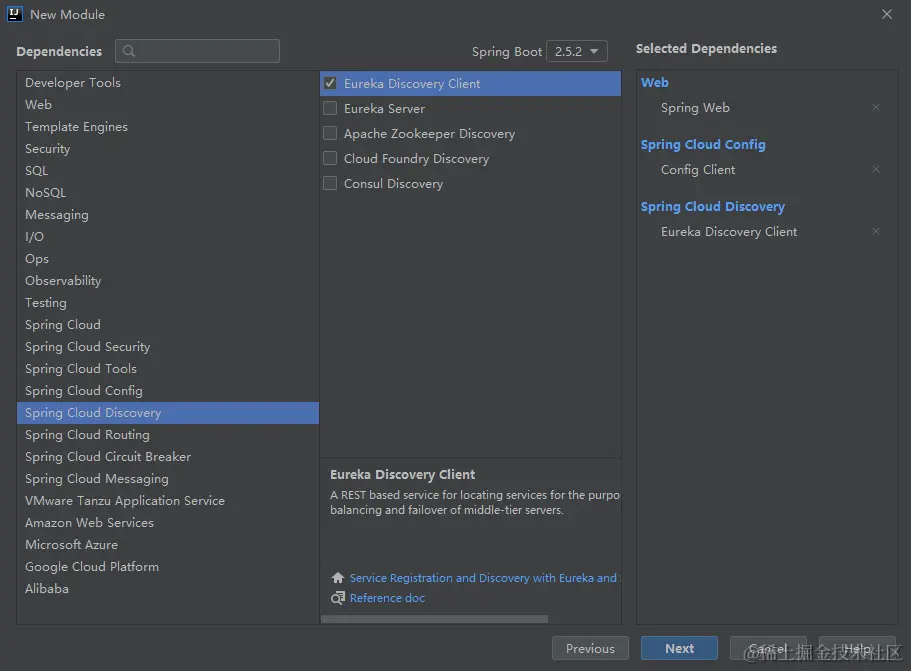Open Spring Cloud Routing category

click(168, 435)
